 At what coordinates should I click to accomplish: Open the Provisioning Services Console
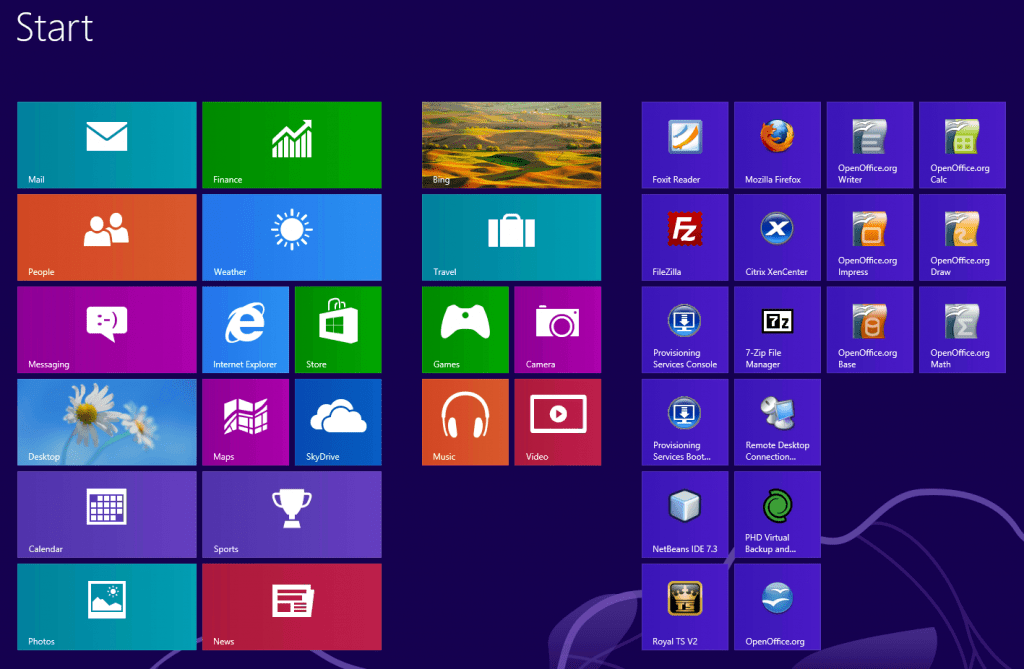coord(684,330)
